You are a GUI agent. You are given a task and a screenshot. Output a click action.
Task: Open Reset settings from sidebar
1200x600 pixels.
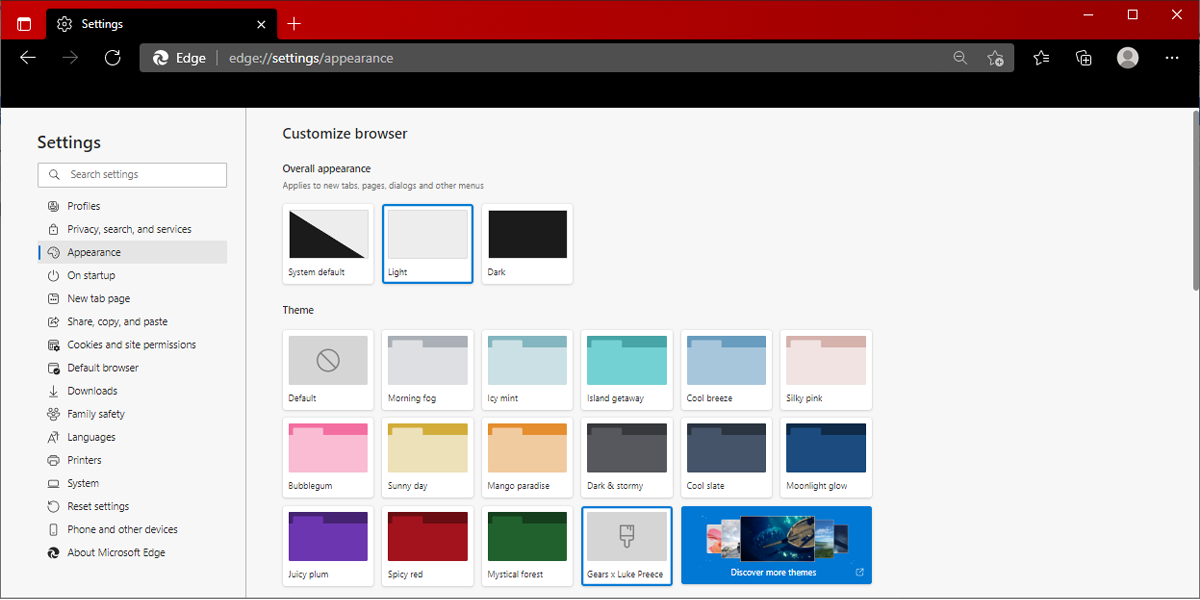point(94,506)
